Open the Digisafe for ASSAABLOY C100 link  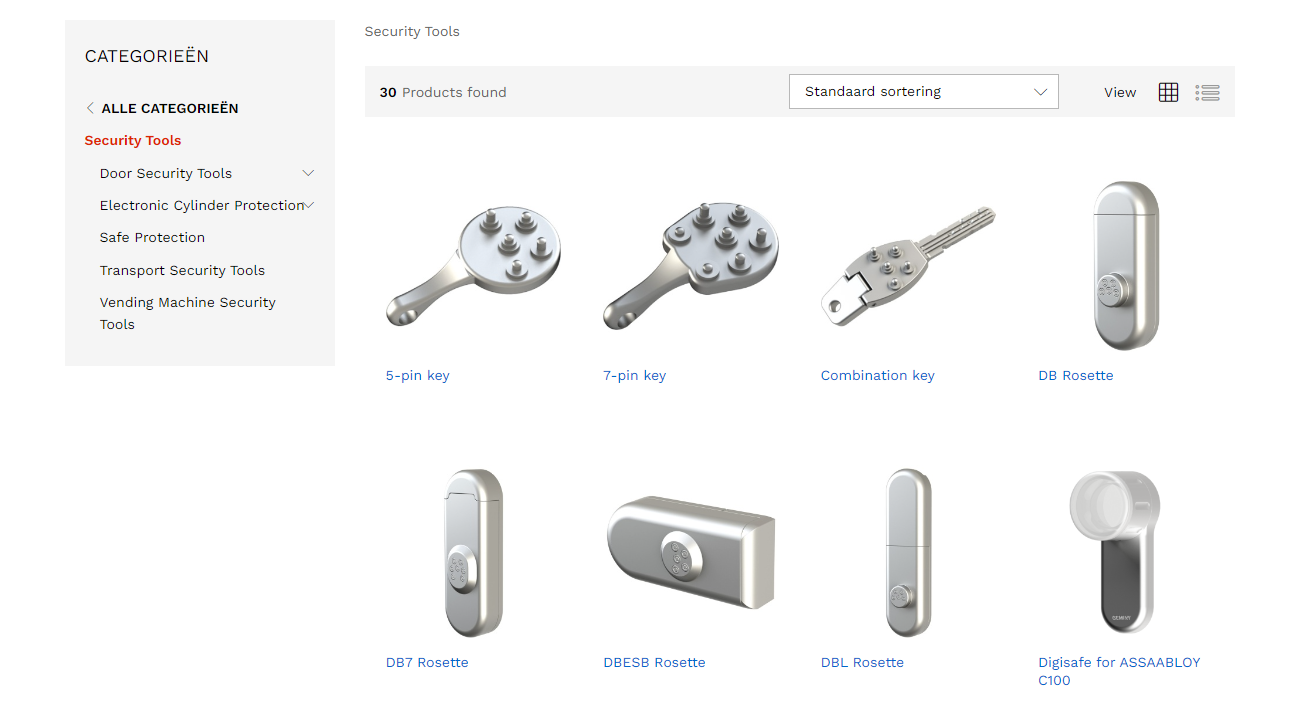(x=1119, y=671)
